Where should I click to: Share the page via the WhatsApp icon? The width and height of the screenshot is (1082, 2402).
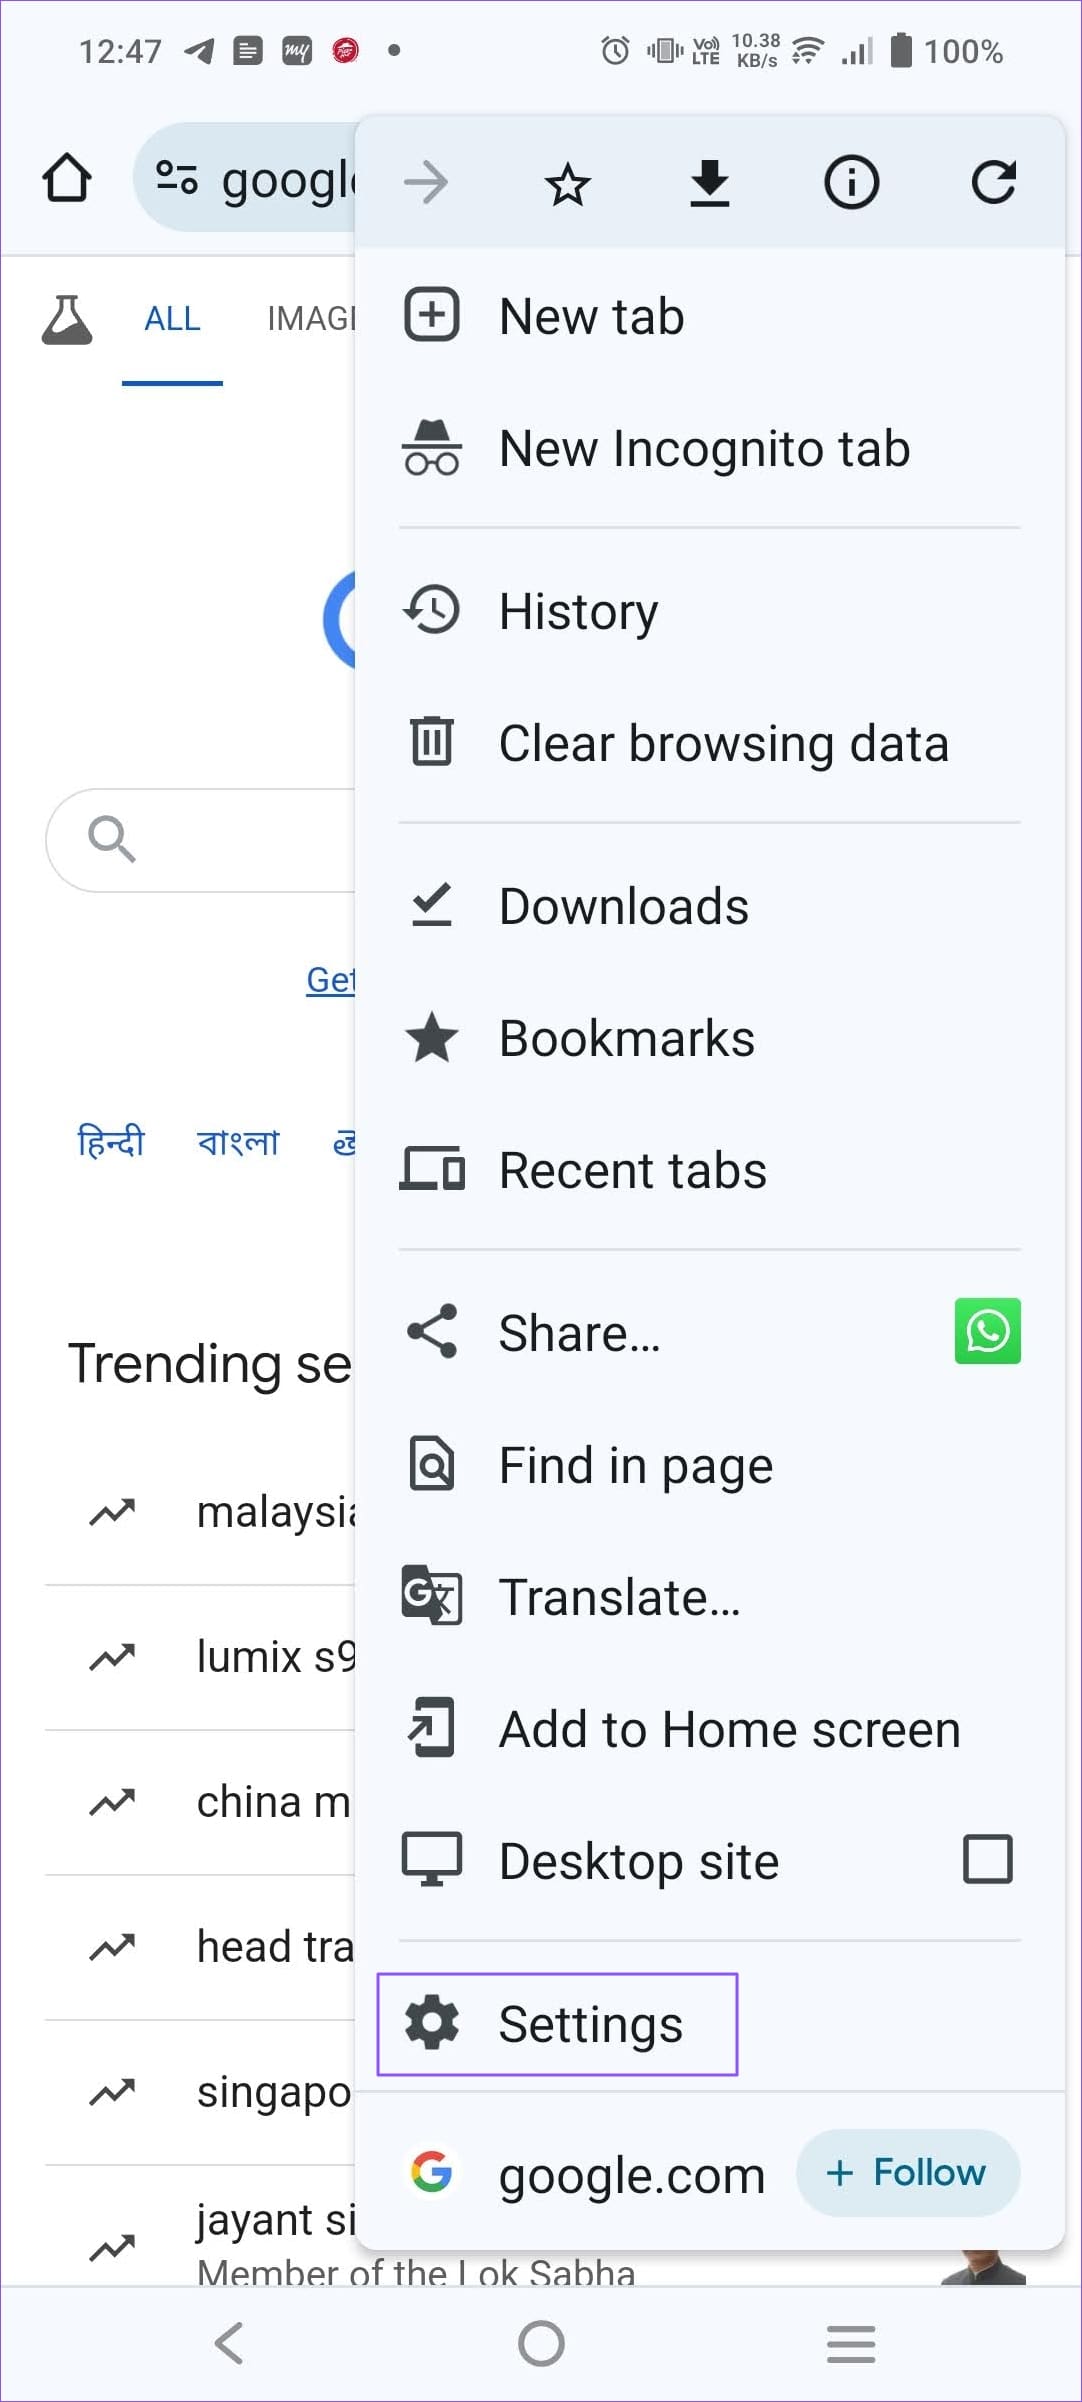click(987, 1331)
